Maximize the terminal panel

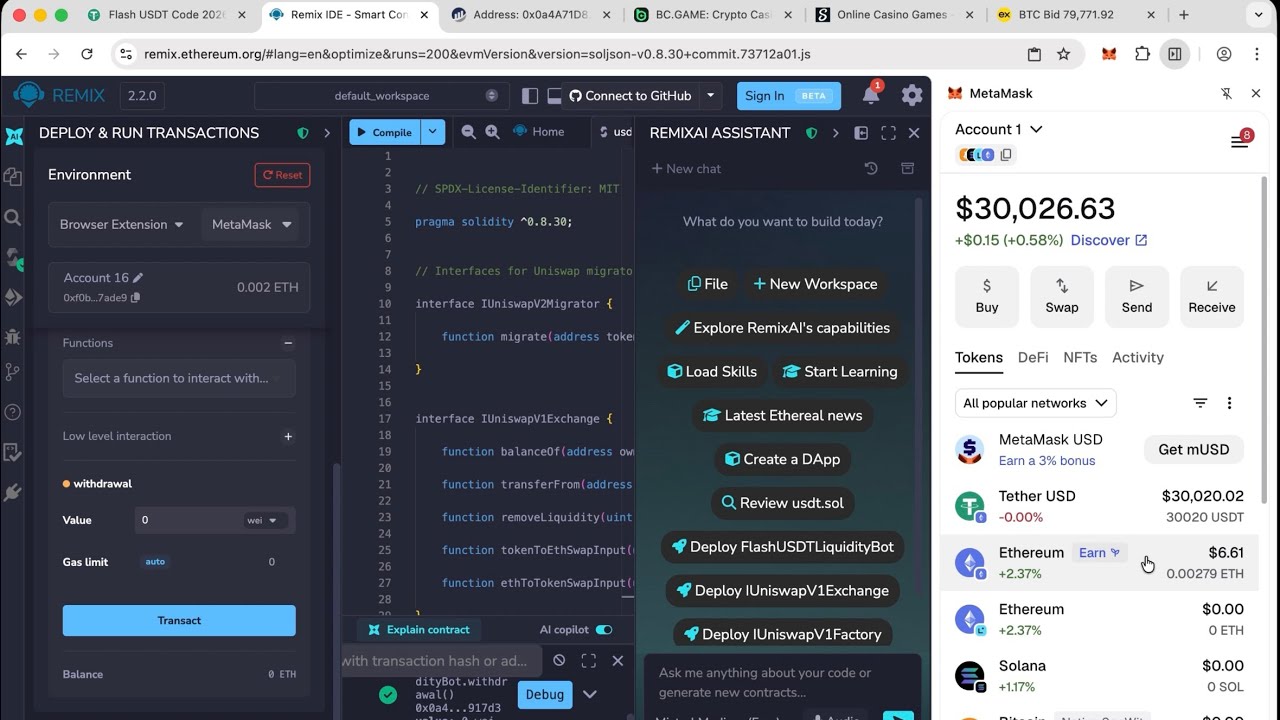point(589,660)
